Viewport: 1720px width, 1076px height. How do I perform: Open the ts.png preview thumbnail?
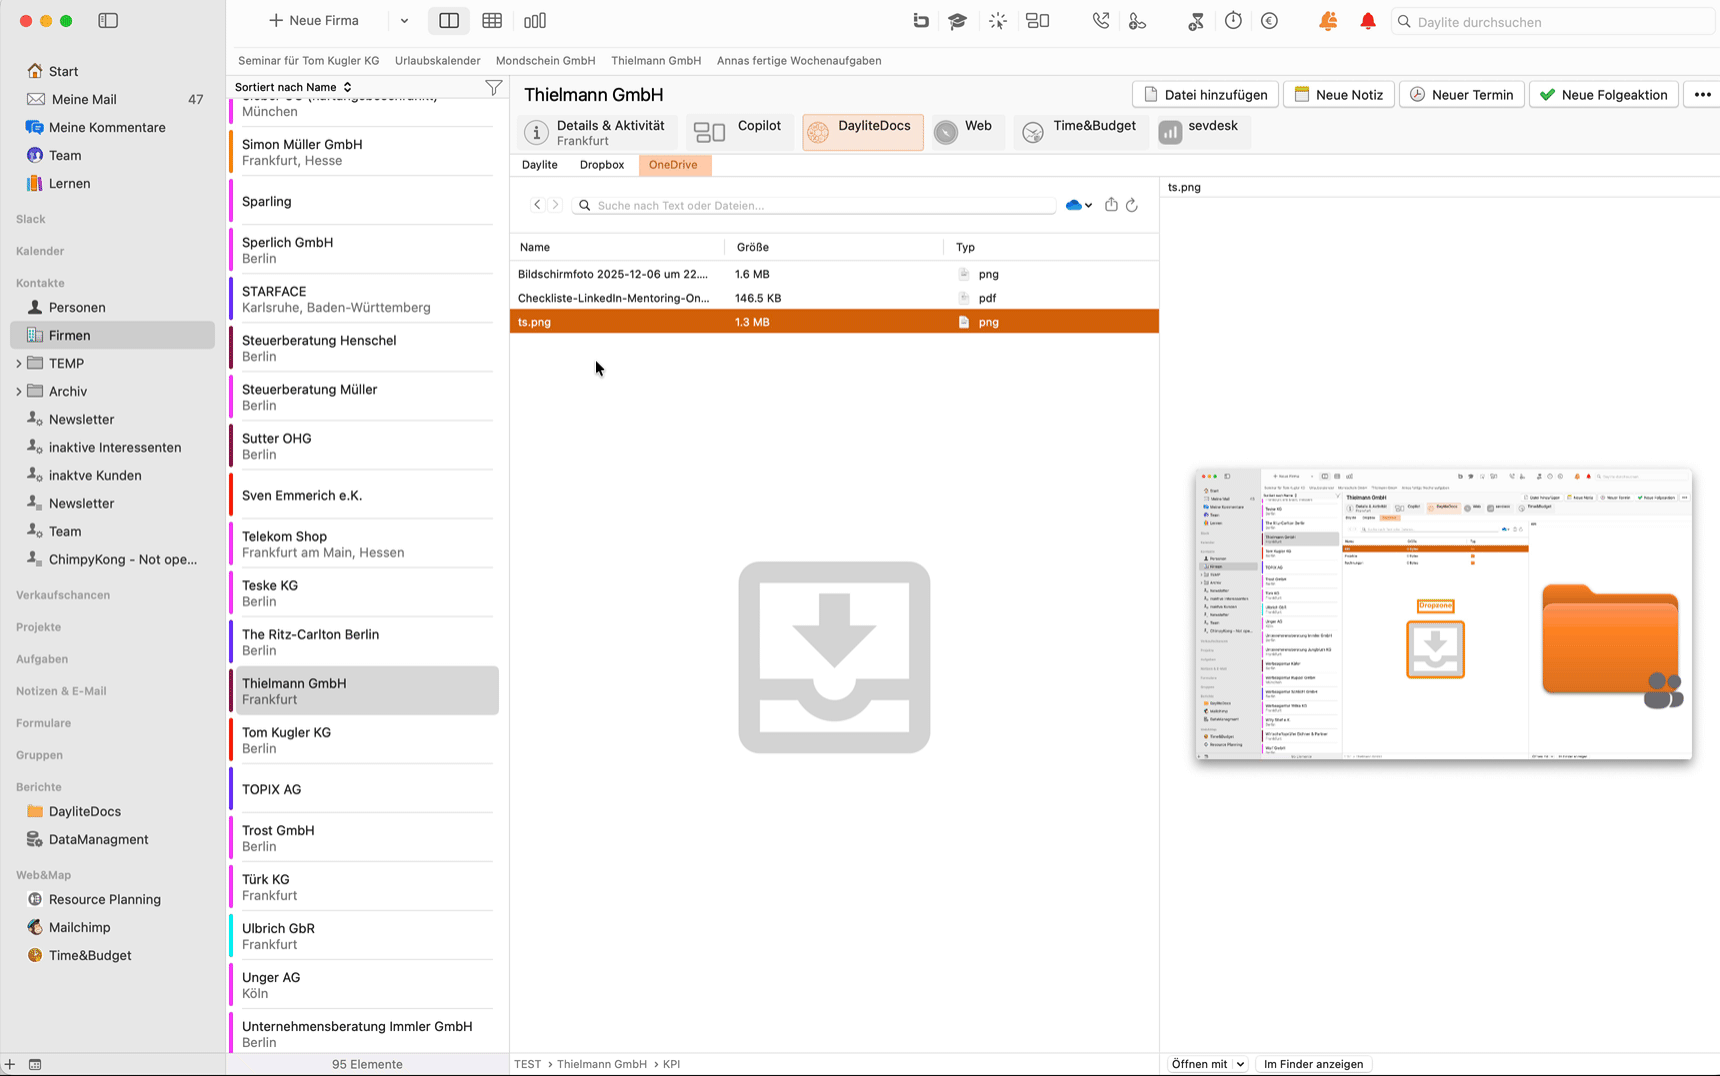coord(1443,614)
